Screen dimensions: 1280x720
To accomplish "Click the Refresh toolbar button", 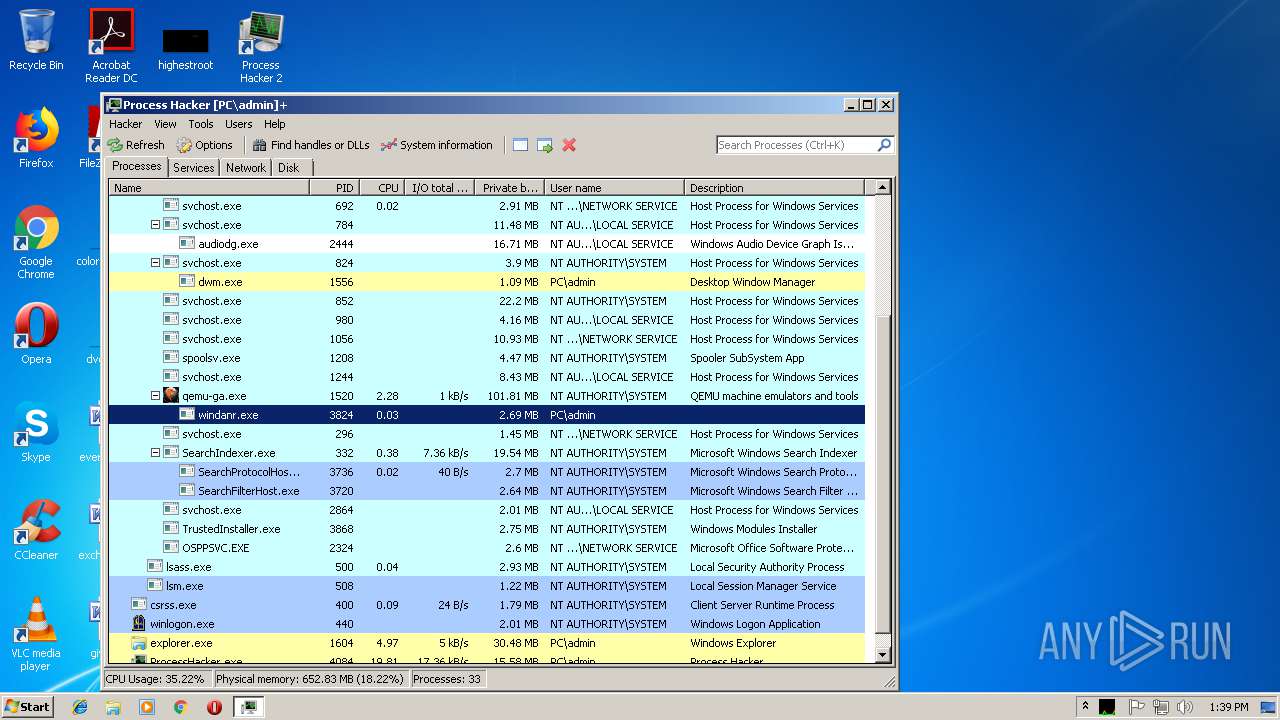I will click(x=136, y=145).
